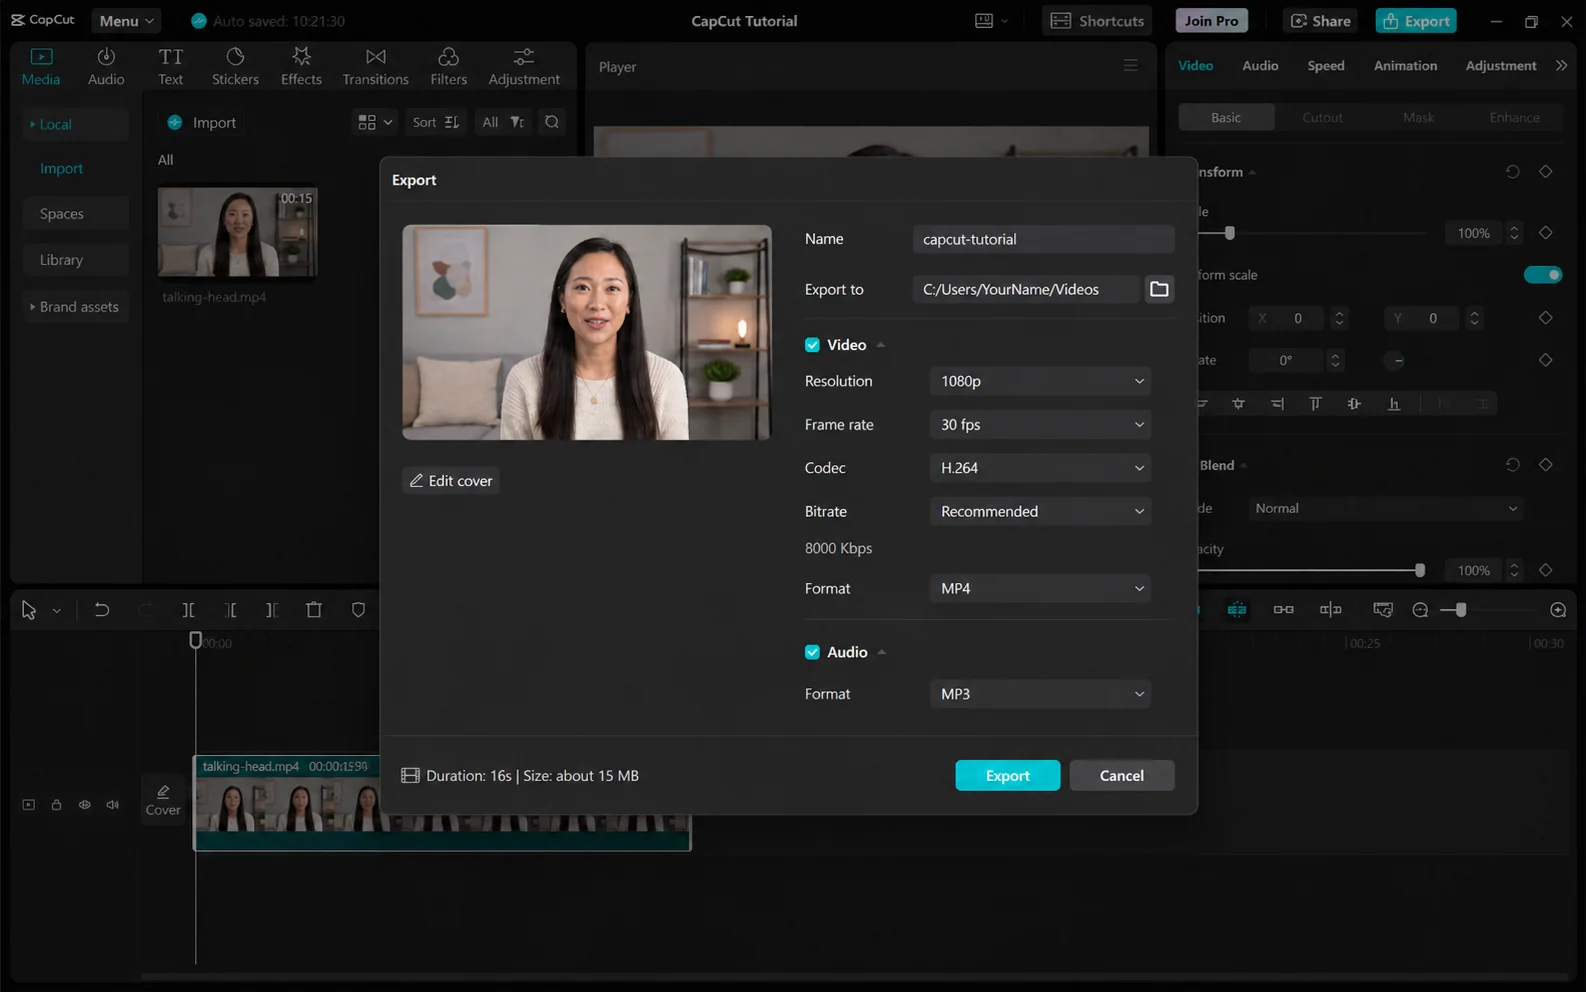Select the talking-head.mp4 media thumbnail
The width and height of the screenshot is (1586, 992).
pos(237,232)
